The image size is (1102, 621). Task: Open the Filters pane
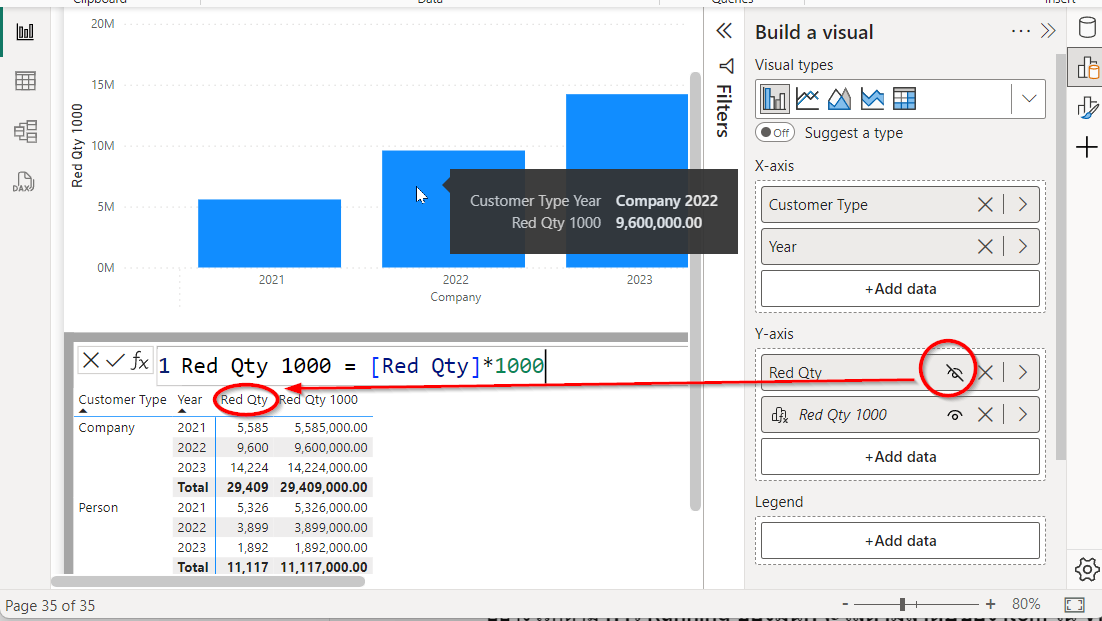725,67
